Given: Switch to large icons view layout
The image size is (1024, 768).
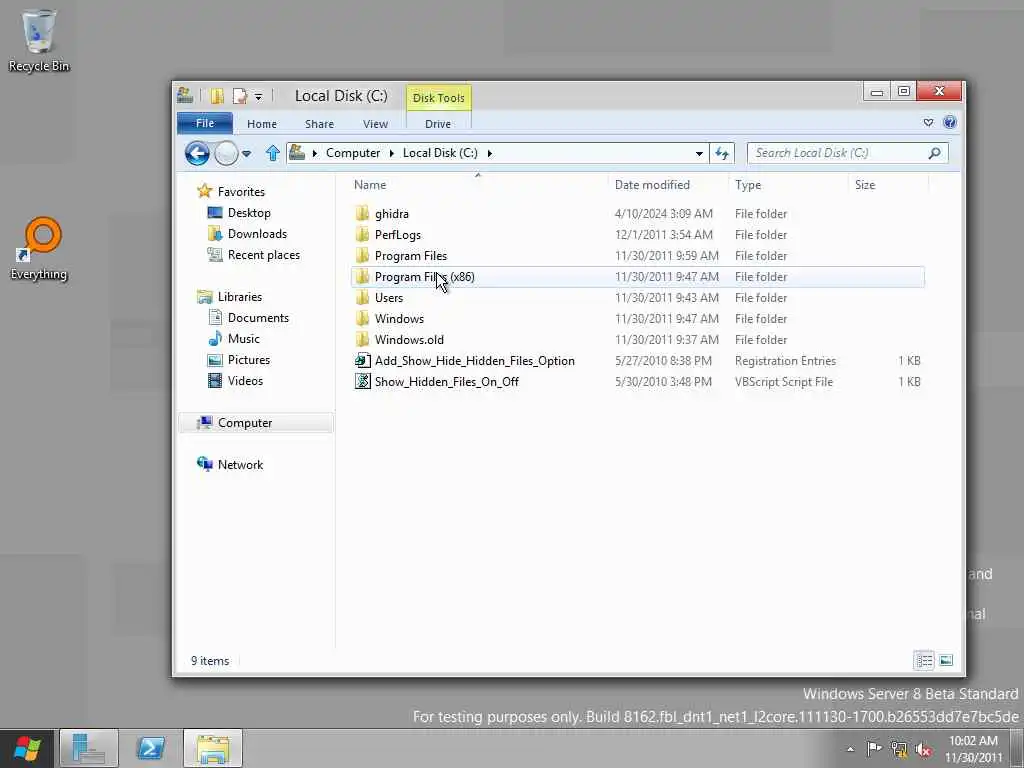Looking at the screenshot, I should coord(946,661).
